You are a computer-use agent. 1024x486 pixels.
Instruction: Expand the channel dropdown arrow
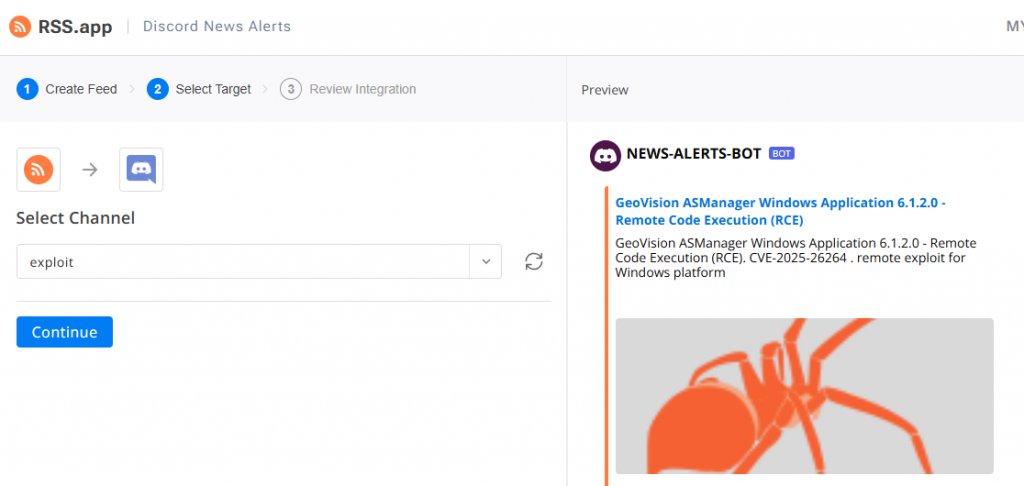pyautogui.click(x=486, y=262)
